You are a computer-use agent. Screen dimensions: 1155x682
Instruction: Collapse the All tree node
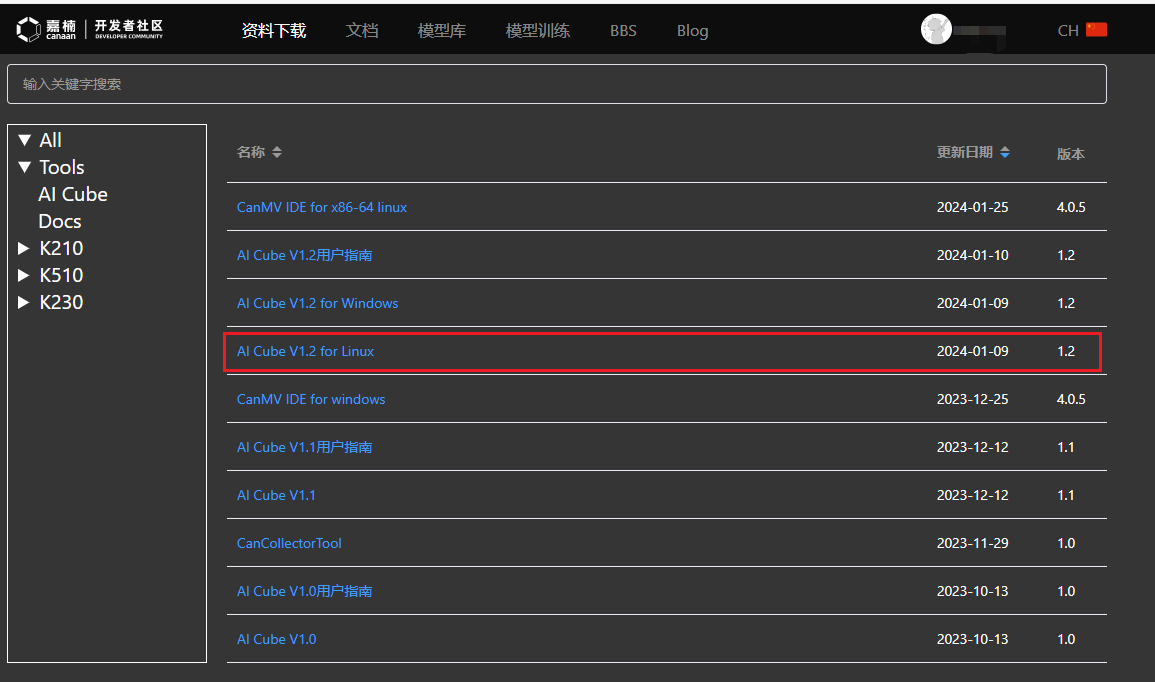tap(24, 140)
